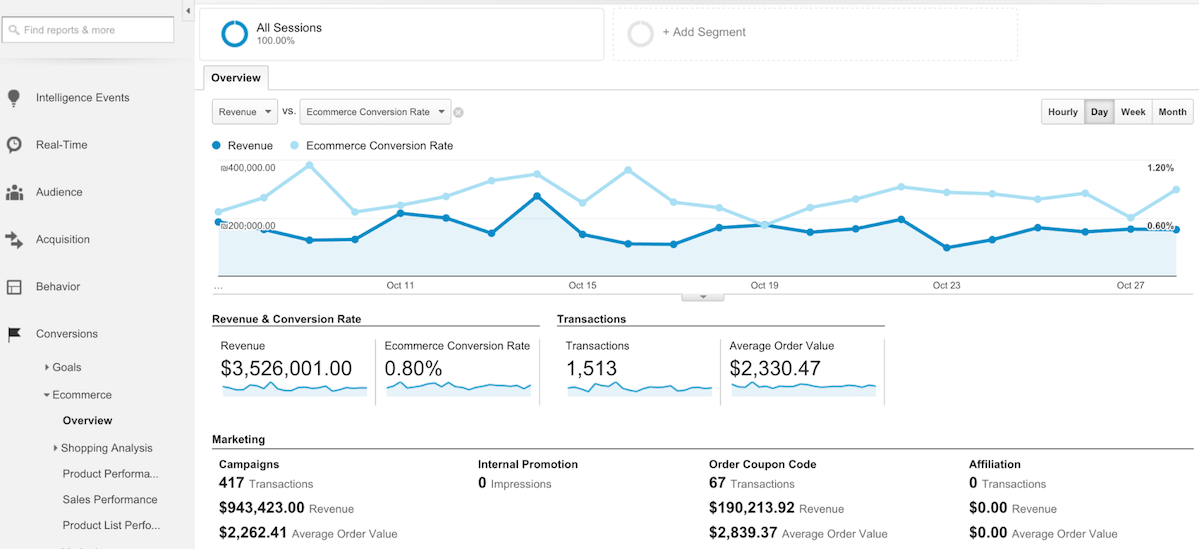1199x549 pixels.
Task: Click the Behavior layout icon
Action: pos(14,287)
